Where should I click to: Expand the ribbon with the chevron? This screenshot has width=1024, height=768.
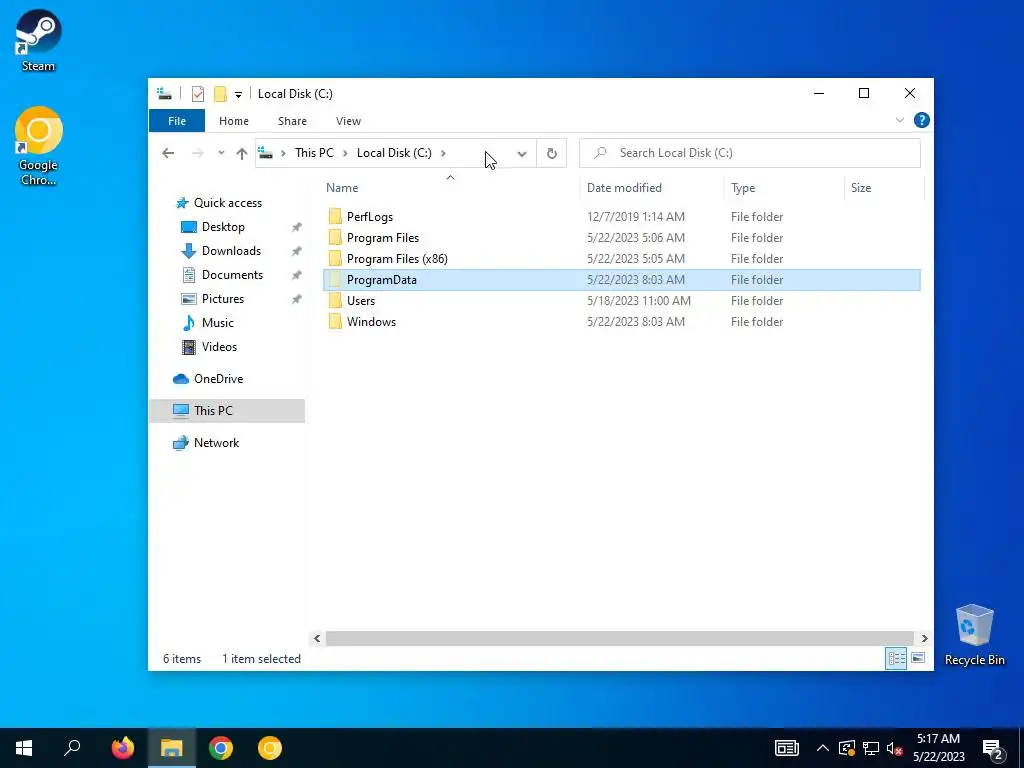click(x=899, y=120)
